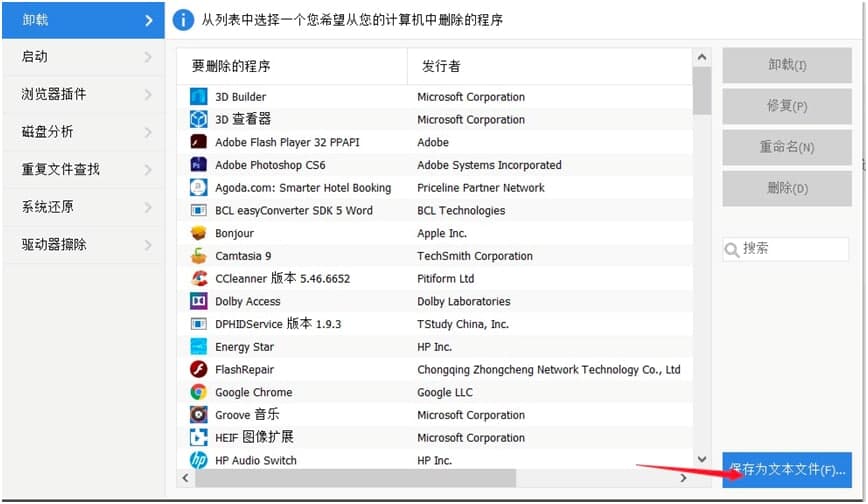Click the 3D Builder app icon
868x504 pixels.
coord(198,97)
